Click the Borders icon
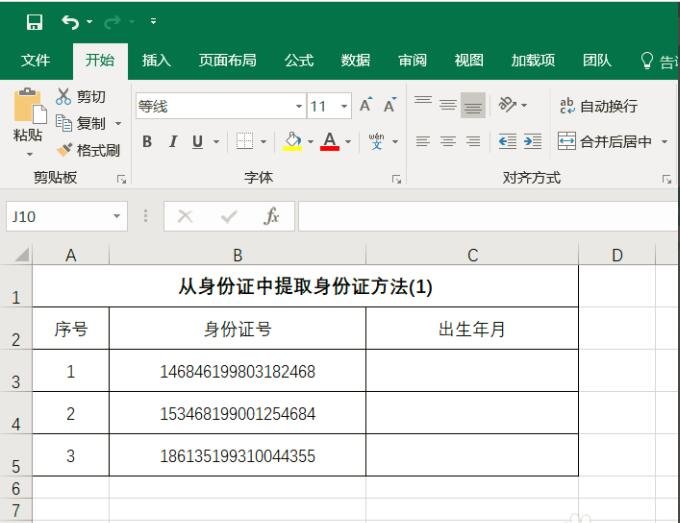The image size is (680, 523). pyautogui.click(x=245, y=141)
